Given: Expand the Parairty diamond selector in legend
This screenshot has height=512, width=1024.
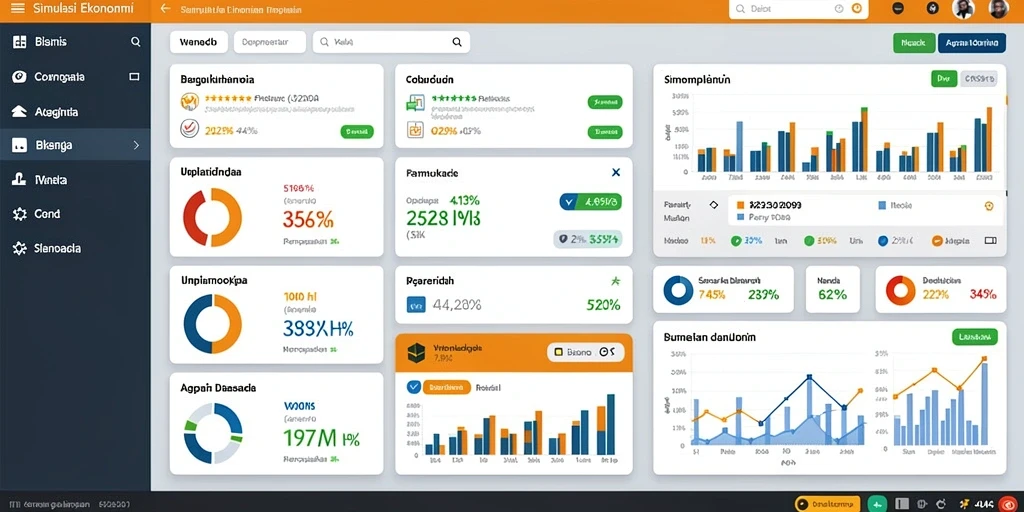Looking at the screenshot, I should pos(713,204).
